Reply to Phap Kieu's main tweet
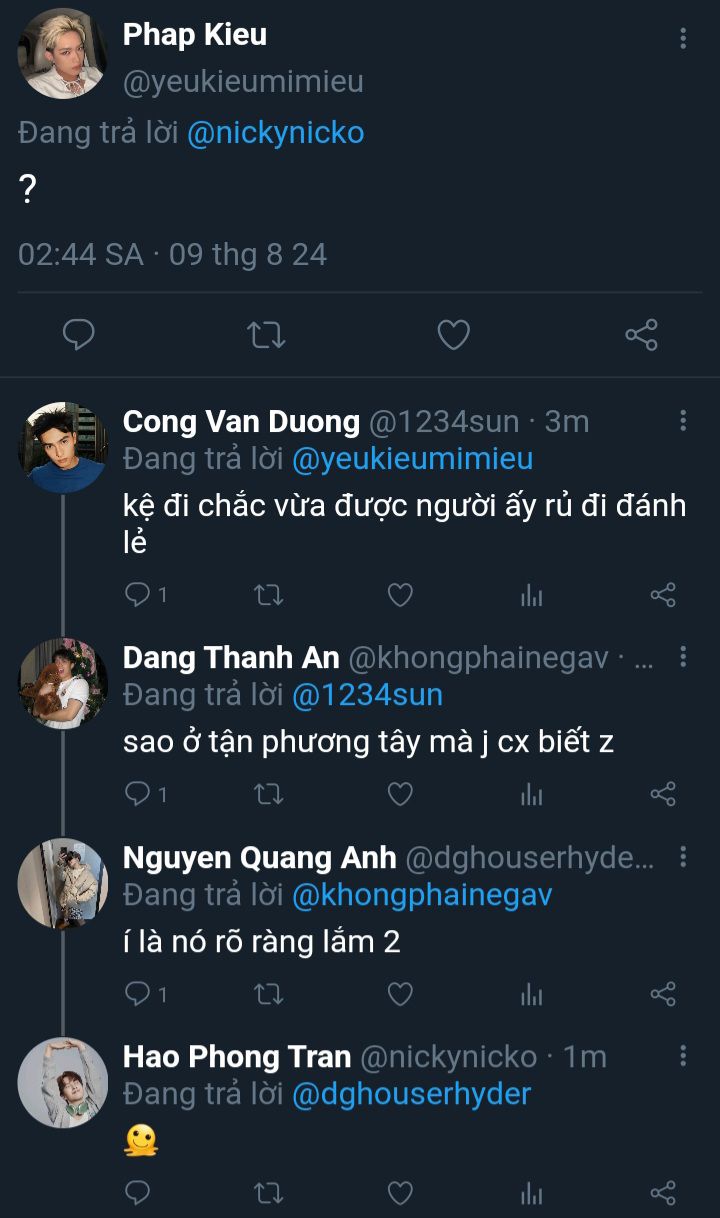 (78, 335)
